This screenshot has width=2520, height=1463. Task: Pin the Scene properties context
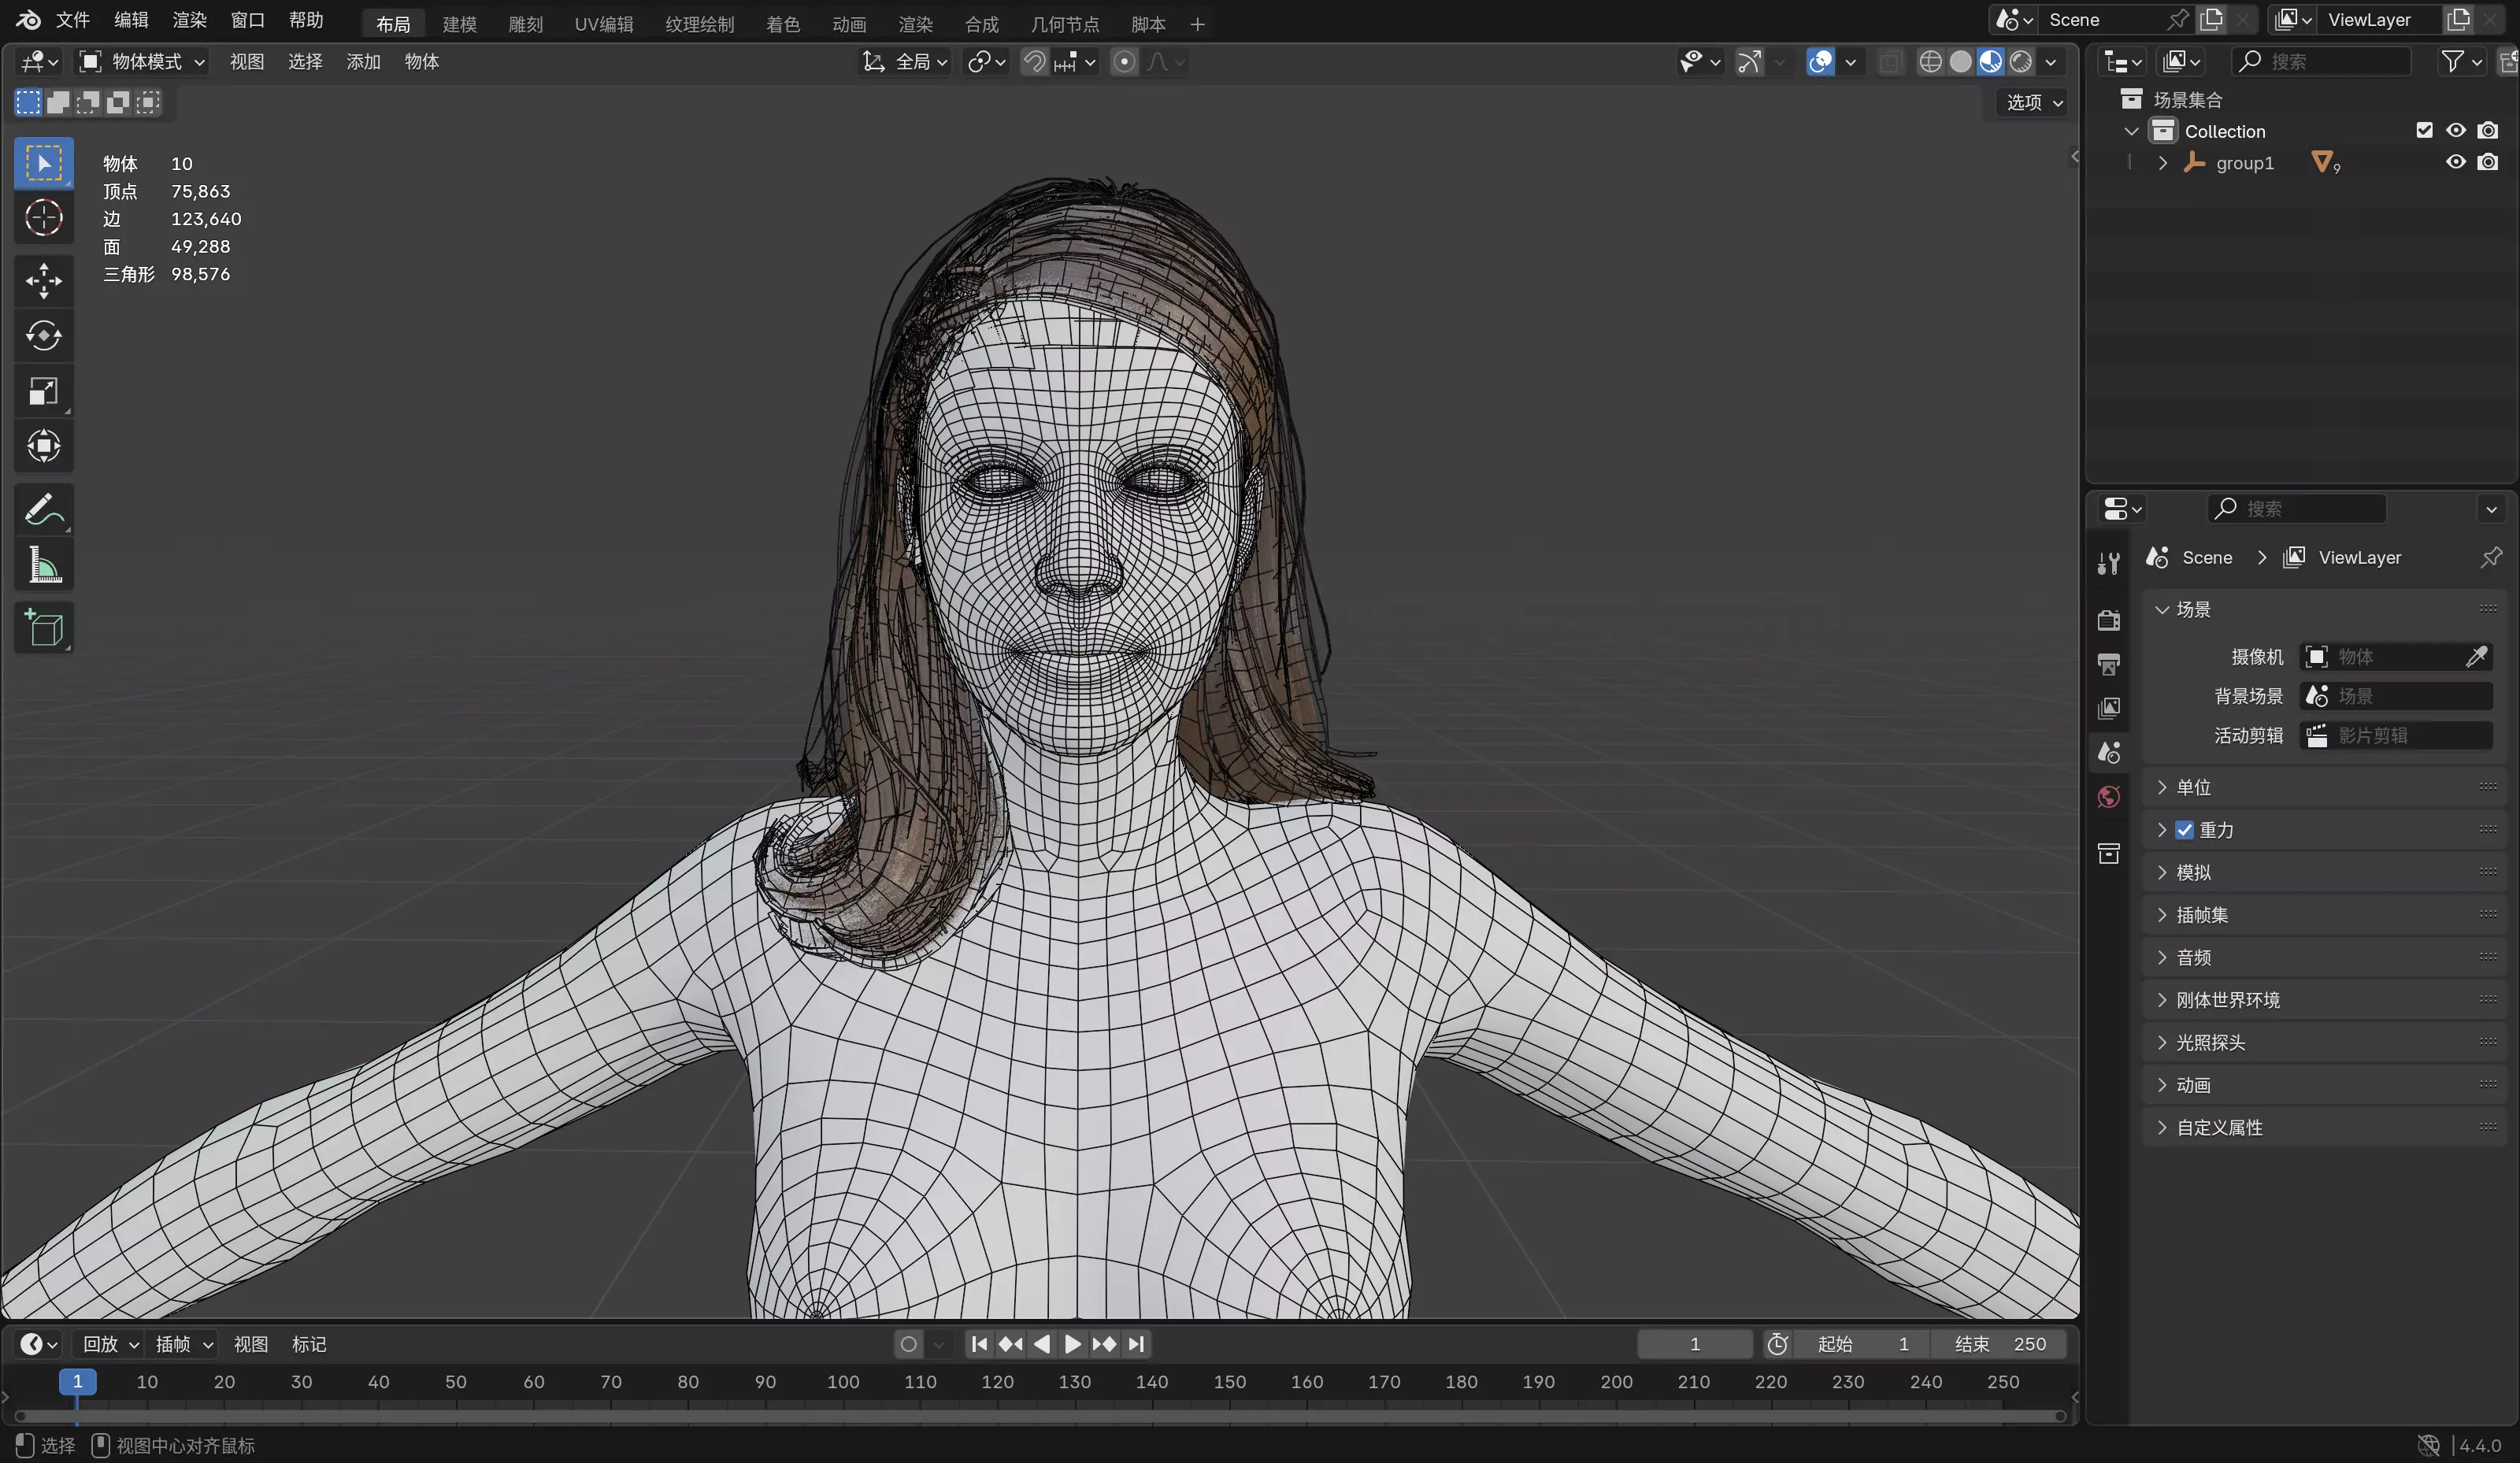pos(2490,557)
